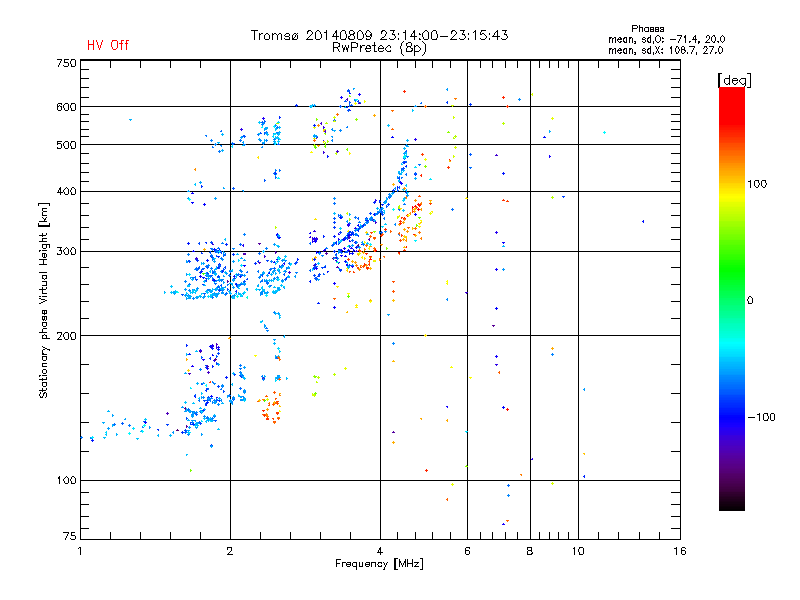Click the 100 km height tick label
Image resolution: width=800 pixels, height=600 pixels.
tap(66, 481)
